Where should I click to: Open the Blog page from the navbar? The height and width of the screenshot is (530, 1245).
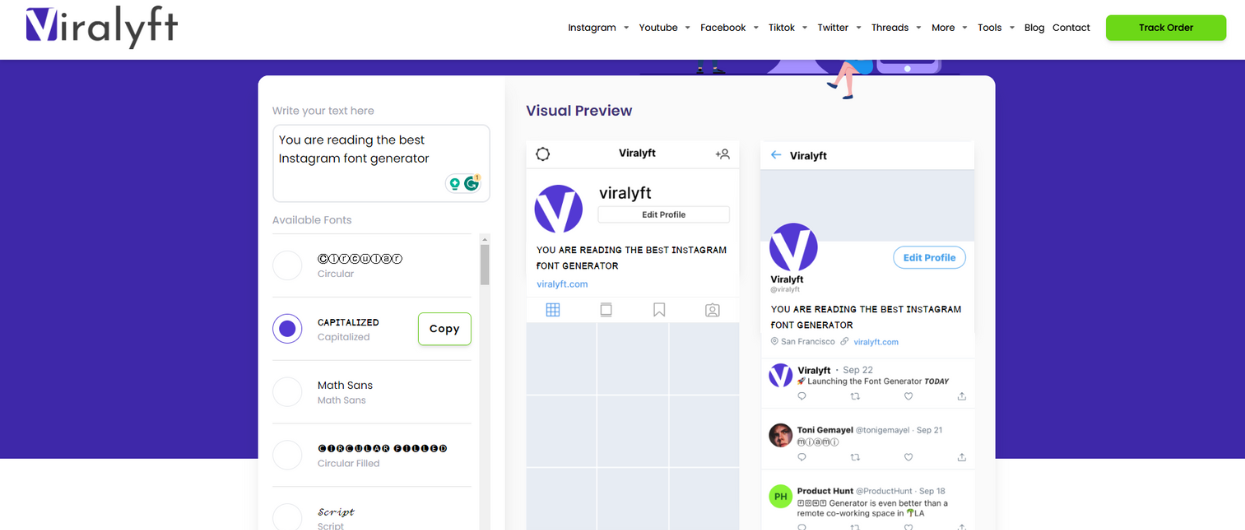pyautogui.click(x=1034, y=28)
